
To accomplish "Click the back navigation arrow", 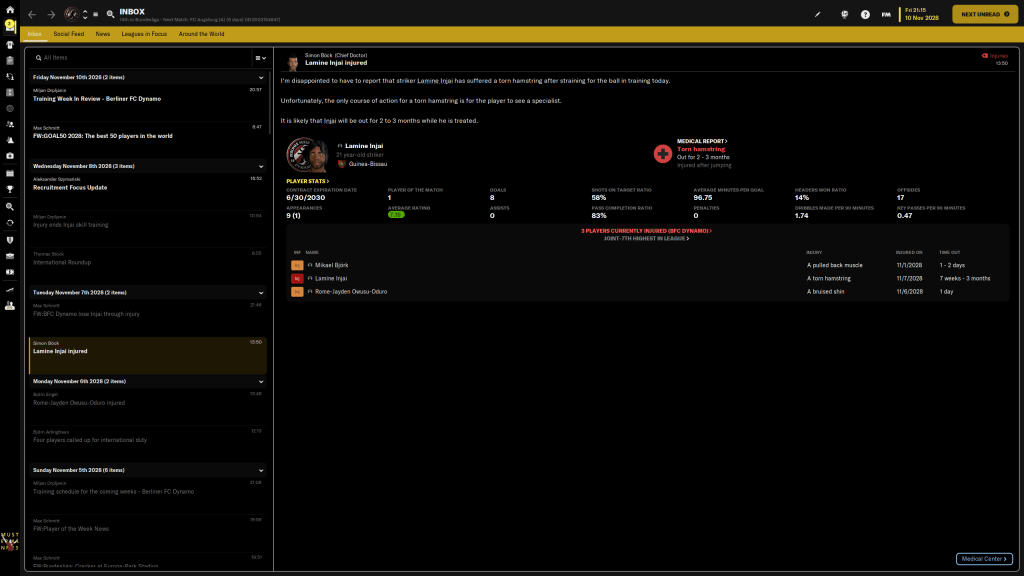I will click(x=32, y=15).
